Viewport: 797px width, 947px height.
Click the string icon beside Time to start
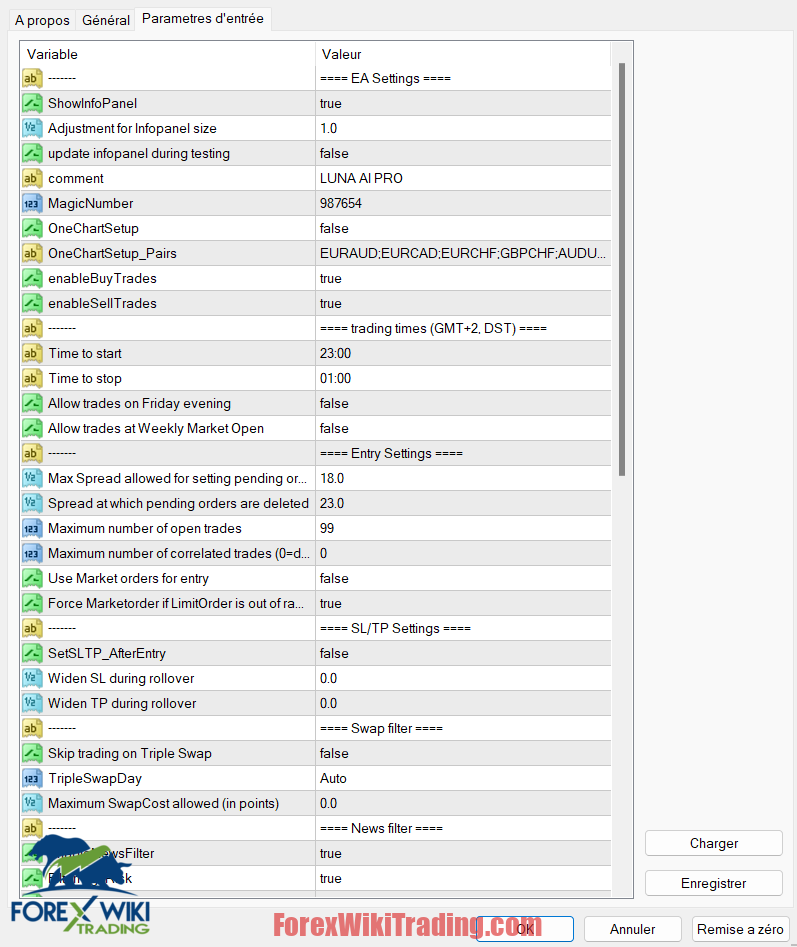[32, 353]
